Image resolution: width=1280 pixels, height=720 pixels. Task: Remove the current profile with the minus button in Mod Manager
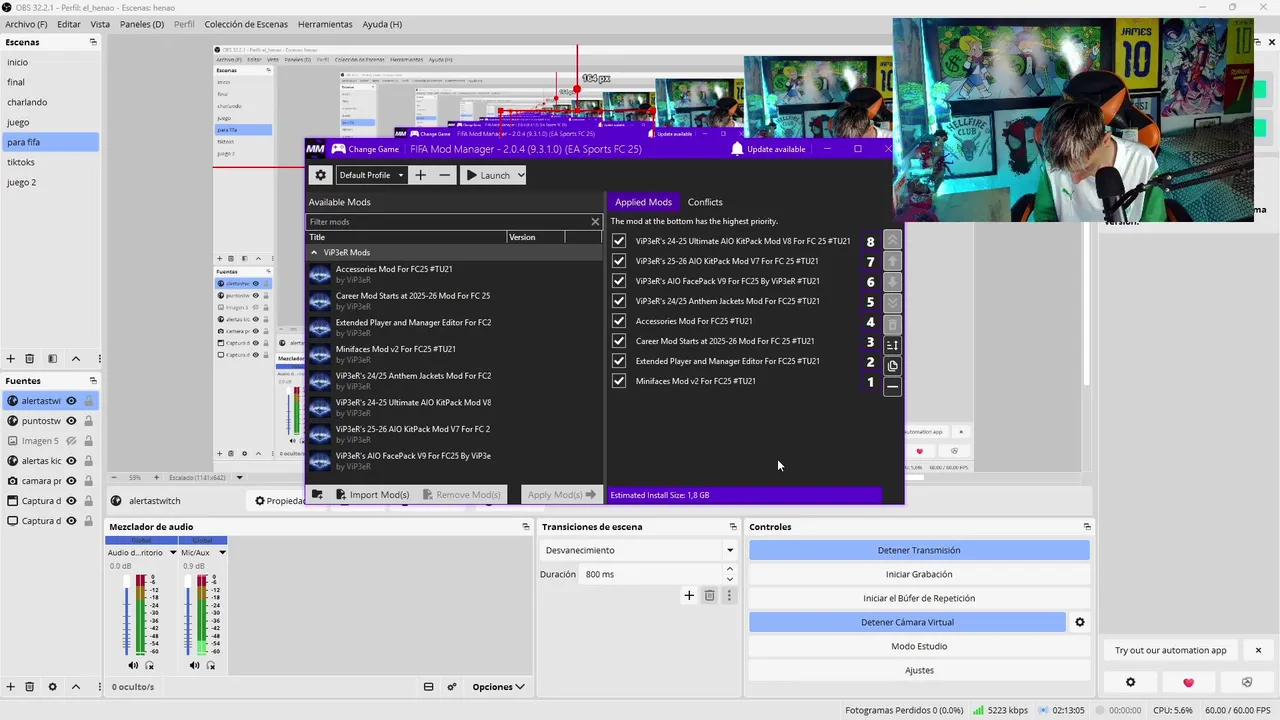point(445,175)
